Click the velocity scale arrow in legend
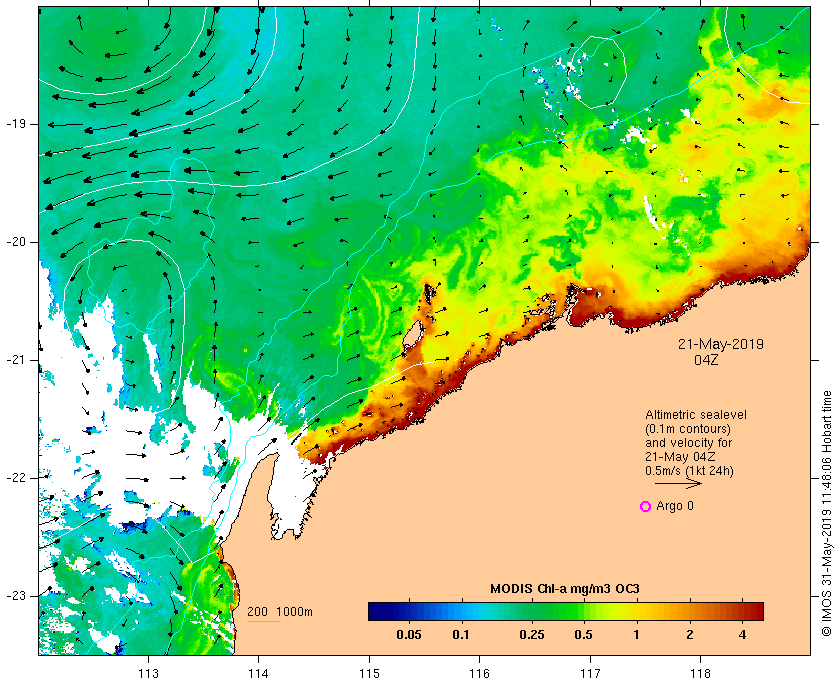Screen dimensions: 840x680 point(678,483)
